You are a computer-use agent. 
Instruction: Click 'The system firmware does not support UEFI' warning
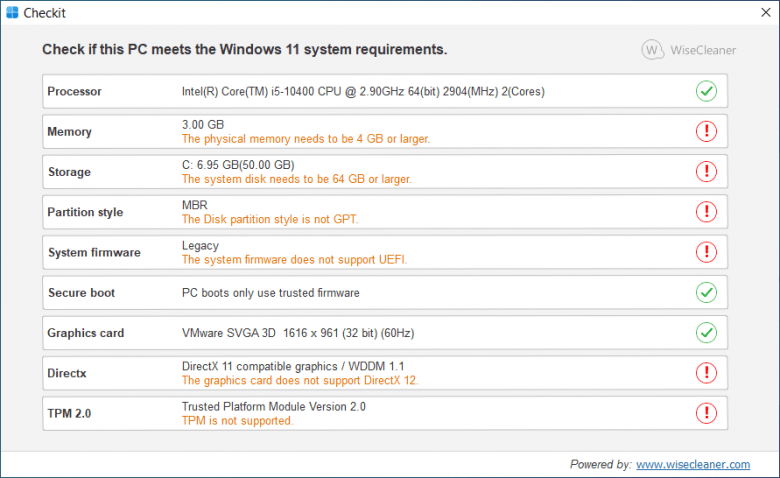click(294, 260)
